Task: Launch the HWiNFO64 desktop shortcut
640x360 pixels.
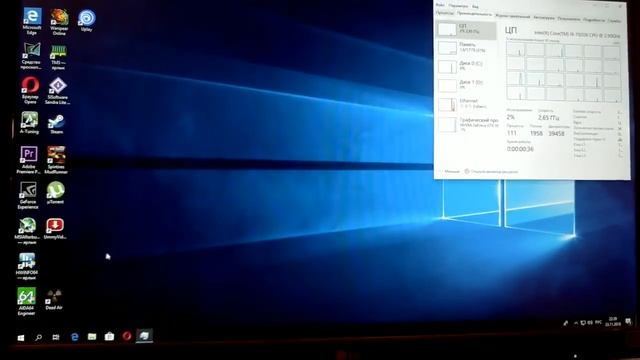Action: click(27, 267)
